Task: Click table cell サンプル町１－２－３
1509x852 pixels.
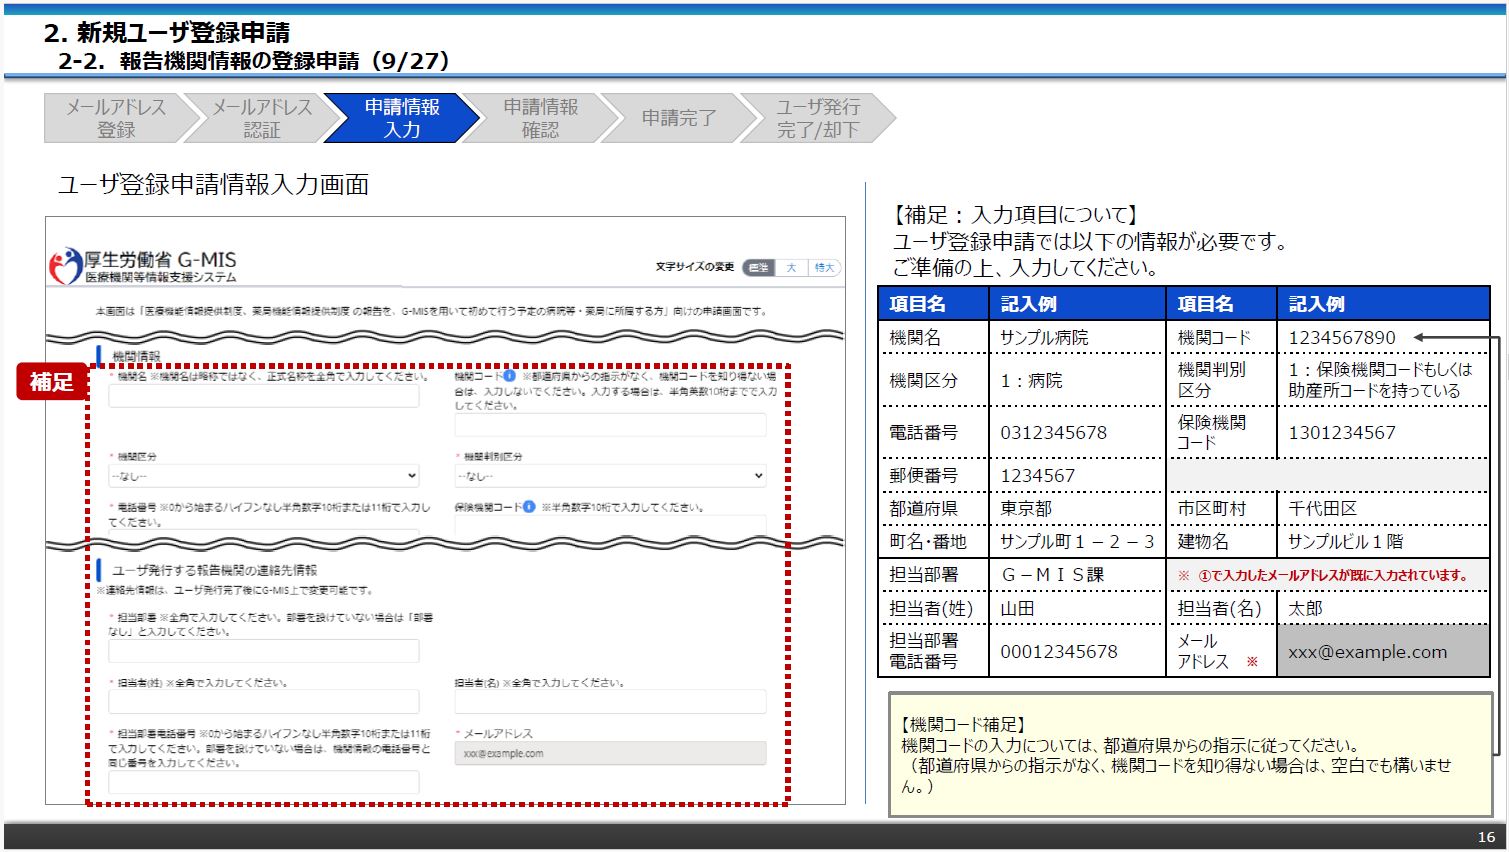Action: (x=1077, y=541)
